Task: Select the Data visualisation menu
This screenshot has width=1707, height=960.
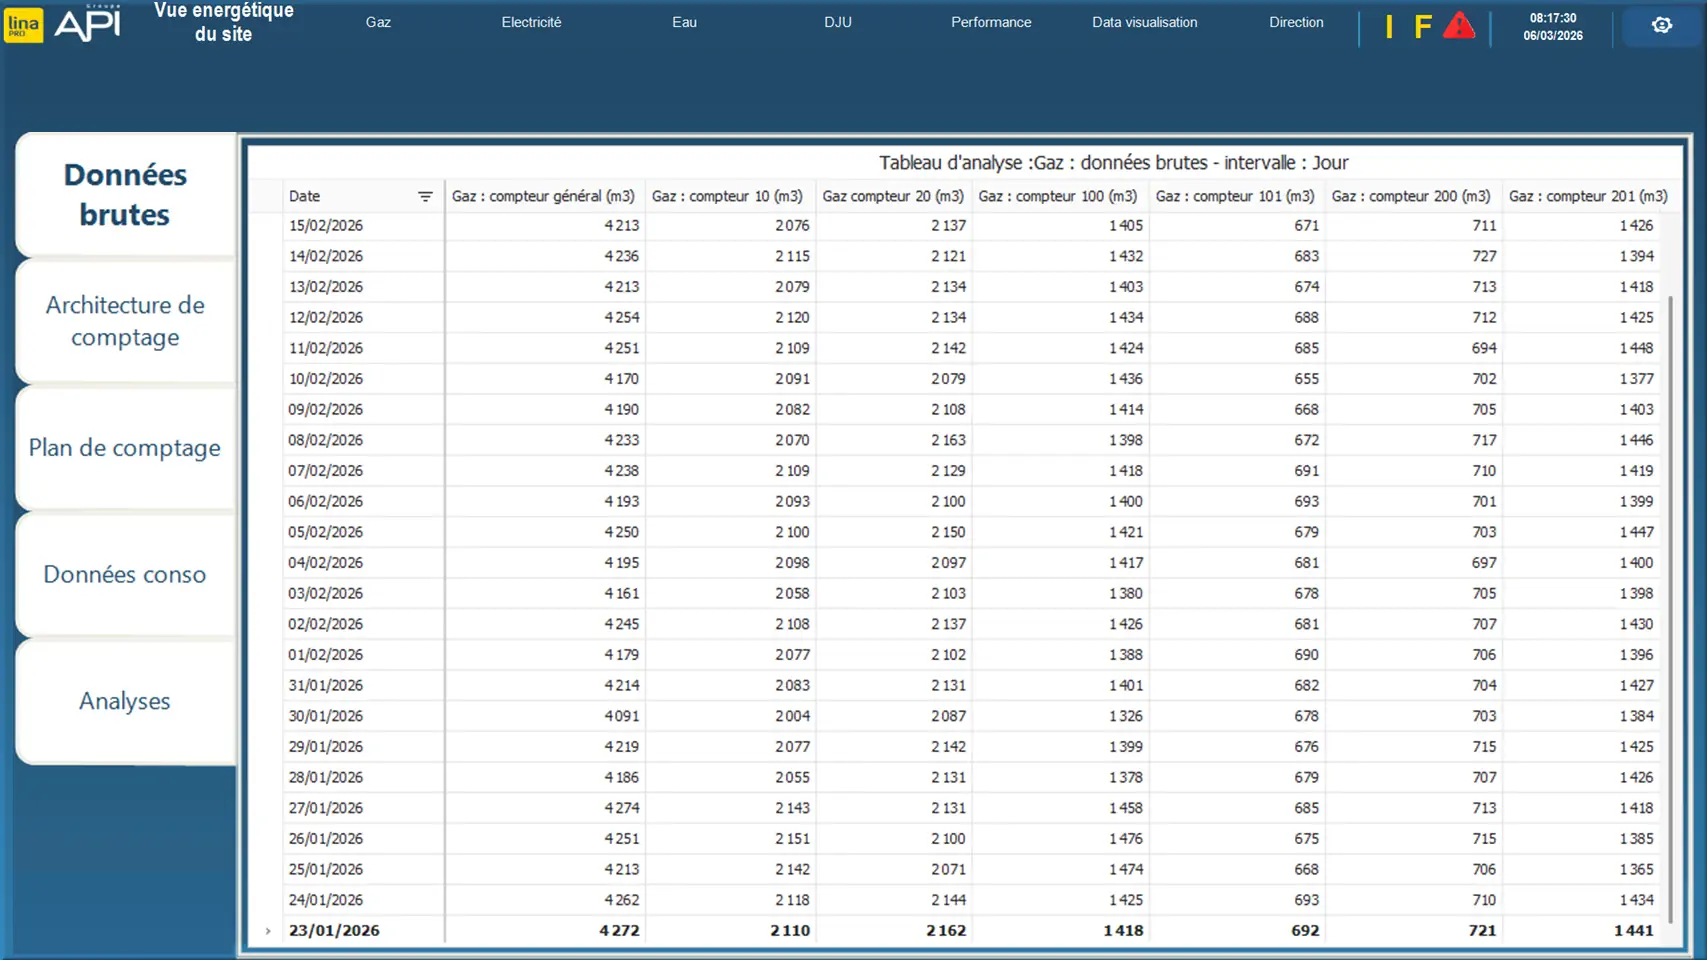Action: (1144, 22)
